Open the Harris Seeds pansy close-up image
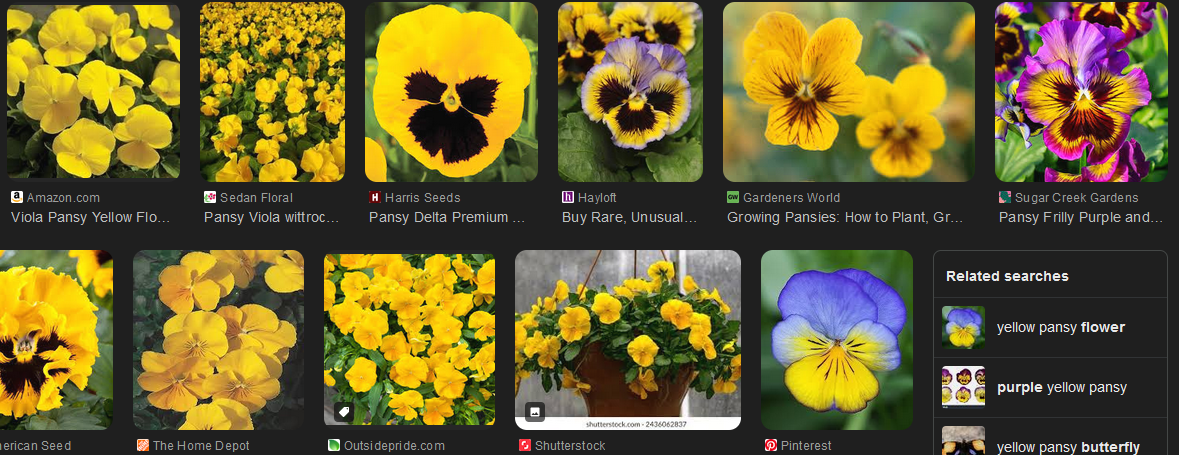 click(x=451, y=92)
